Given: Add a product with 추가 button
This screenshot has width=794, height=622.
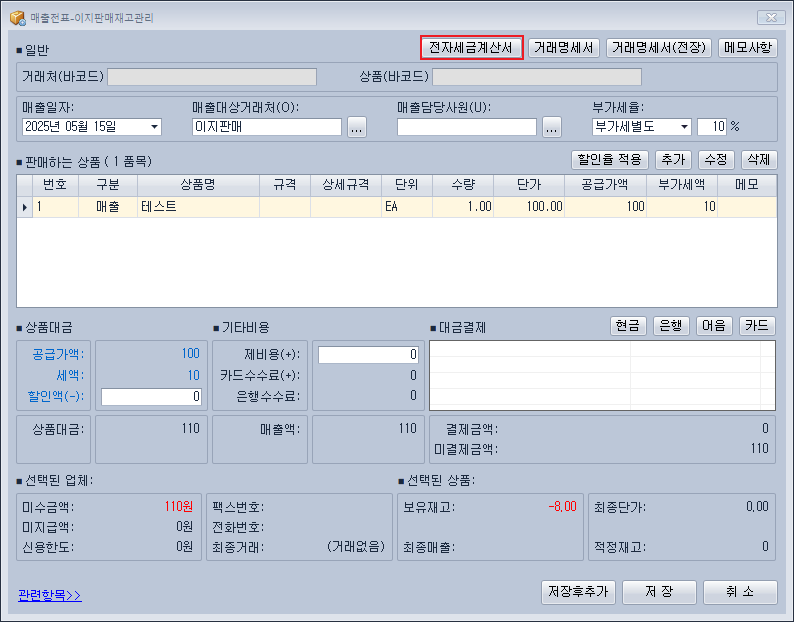Looking at the screenshot, I should click(673, 160).
